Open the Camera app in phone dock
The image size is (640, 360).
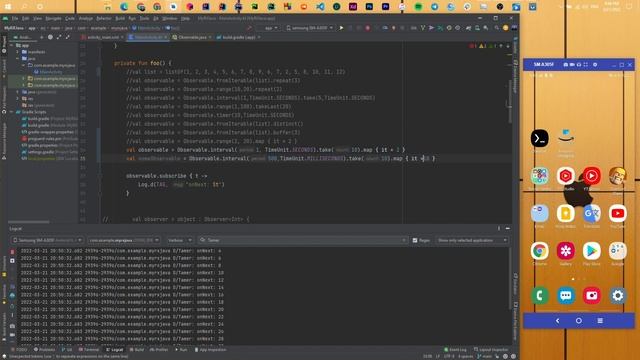591,296
